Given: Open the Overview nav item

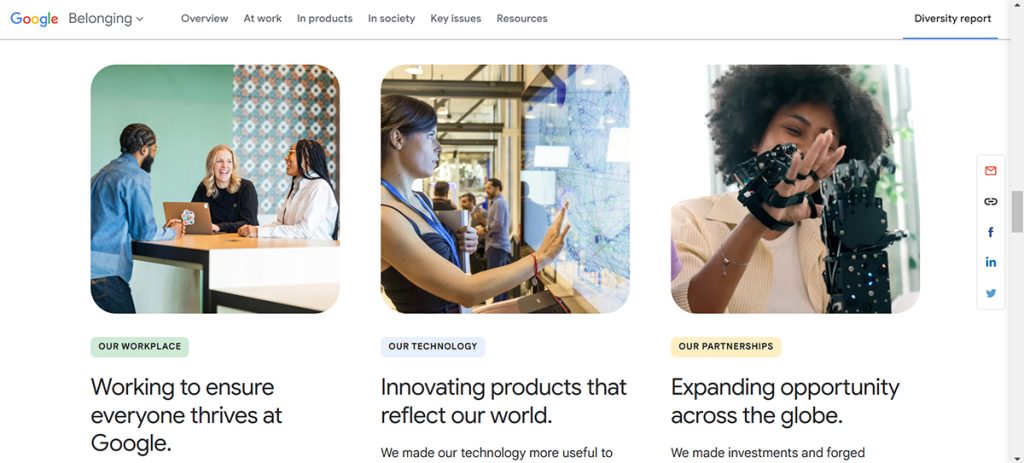Looking at the screenshot, I should point(204,19).
